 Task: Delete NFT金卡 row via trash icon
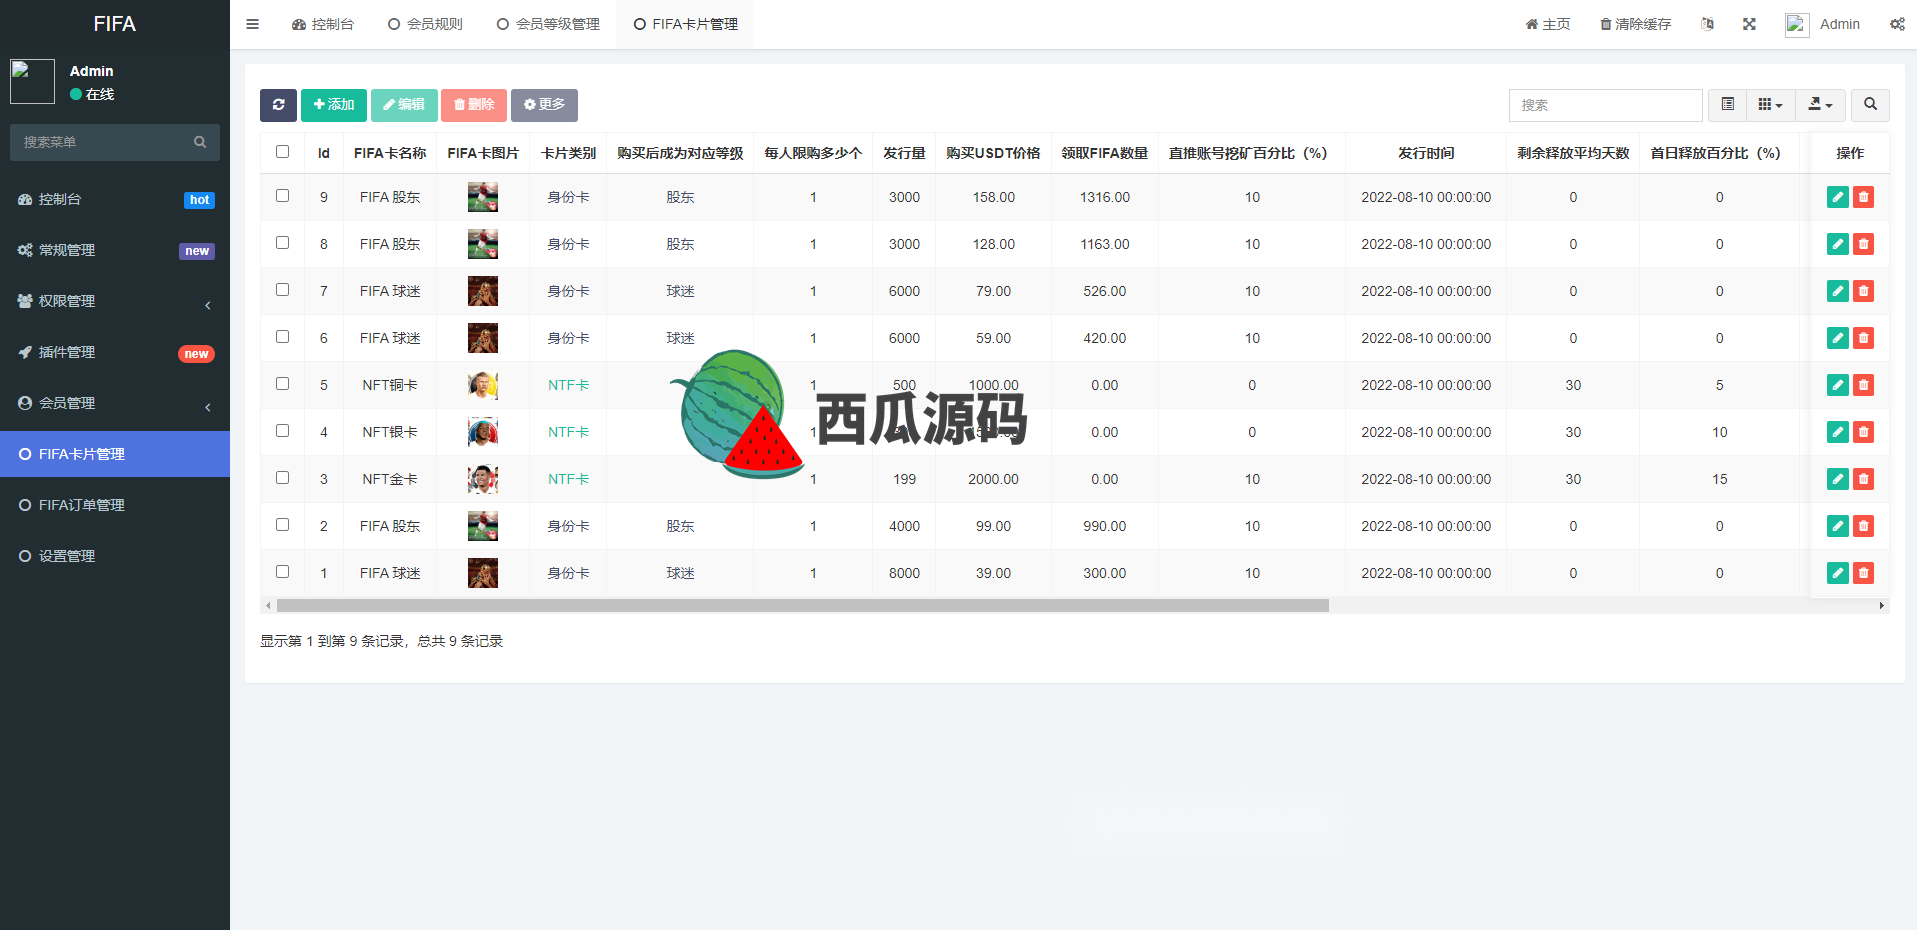[1863, 479]
